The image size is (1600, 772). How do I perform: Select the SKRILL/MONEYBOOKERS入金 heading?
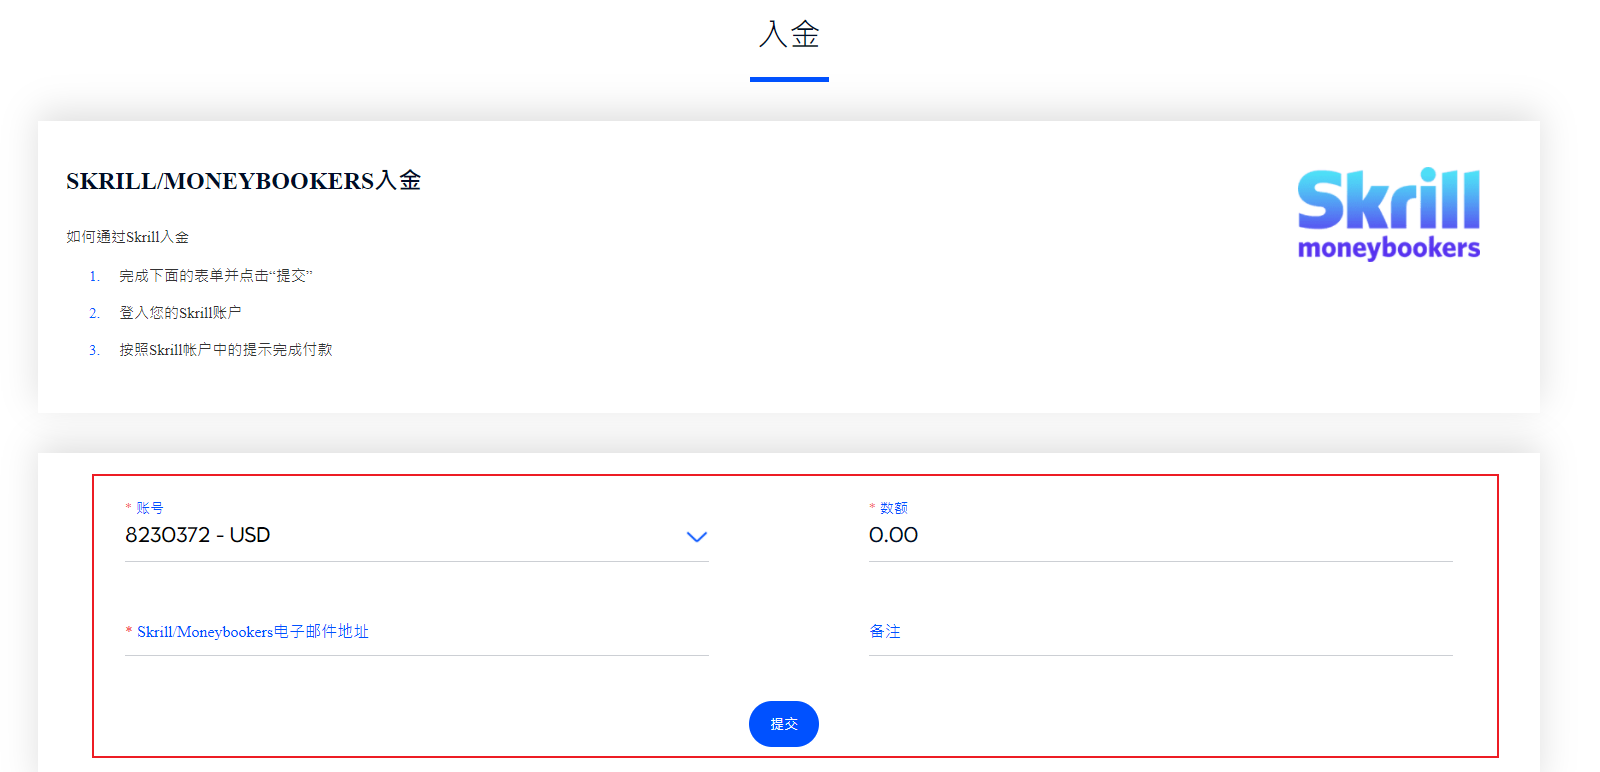coord(243,181)
